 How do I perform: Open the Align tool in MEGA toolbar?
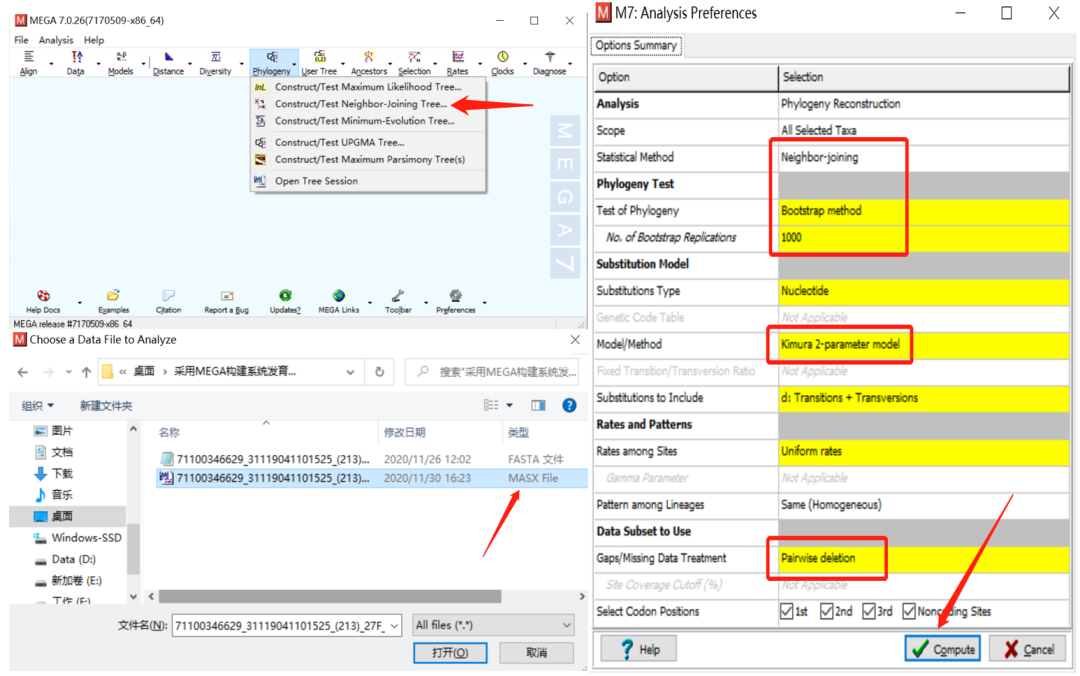[x=28, y=62]
